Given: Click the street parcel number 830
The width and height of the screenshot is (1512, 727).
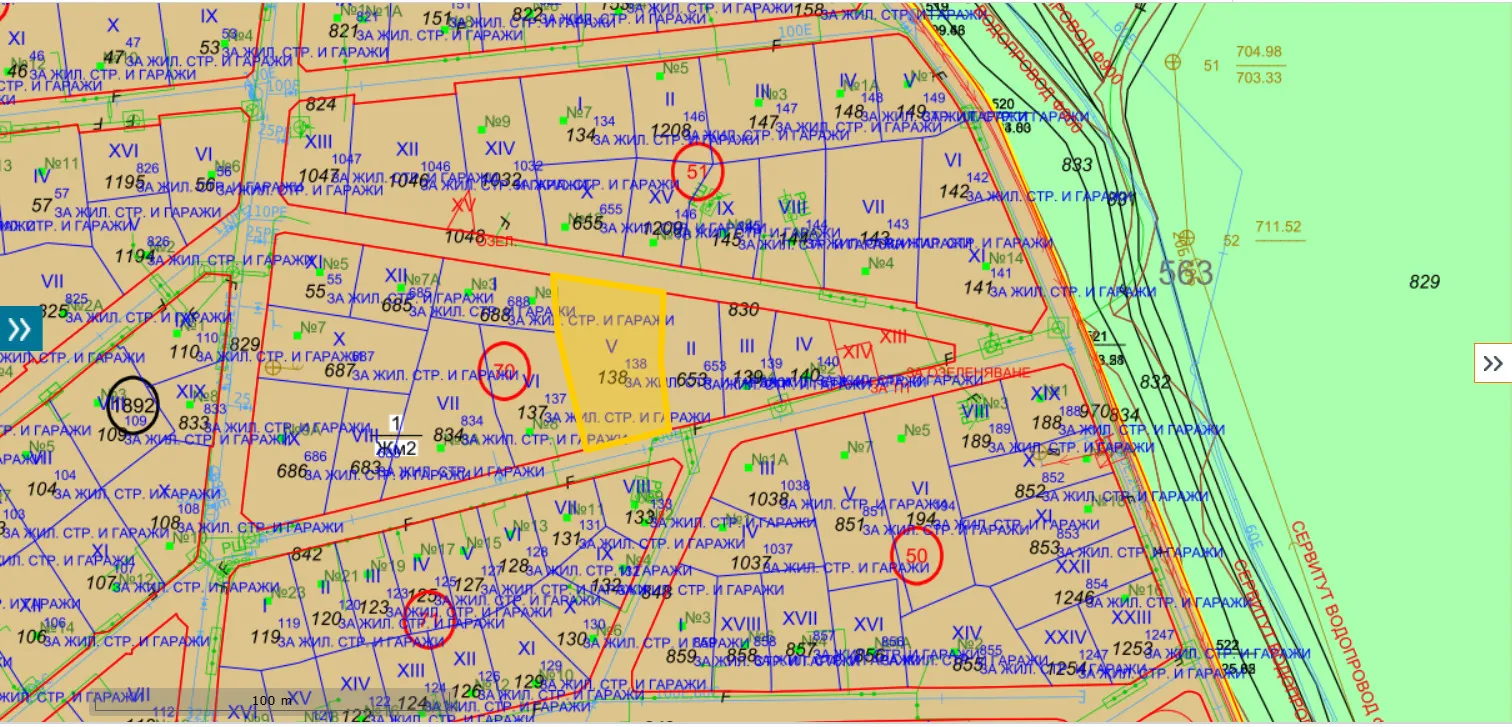Looking at the screenshot, I should click(x=743, y=311).
